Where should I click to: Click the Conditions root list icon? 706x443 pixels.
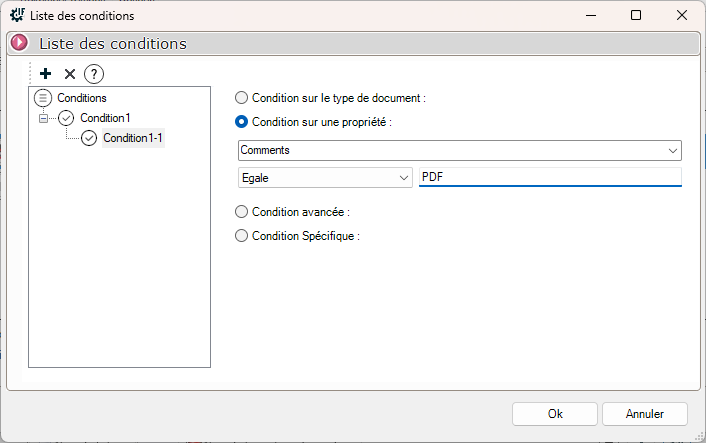[x=44, y=98]
